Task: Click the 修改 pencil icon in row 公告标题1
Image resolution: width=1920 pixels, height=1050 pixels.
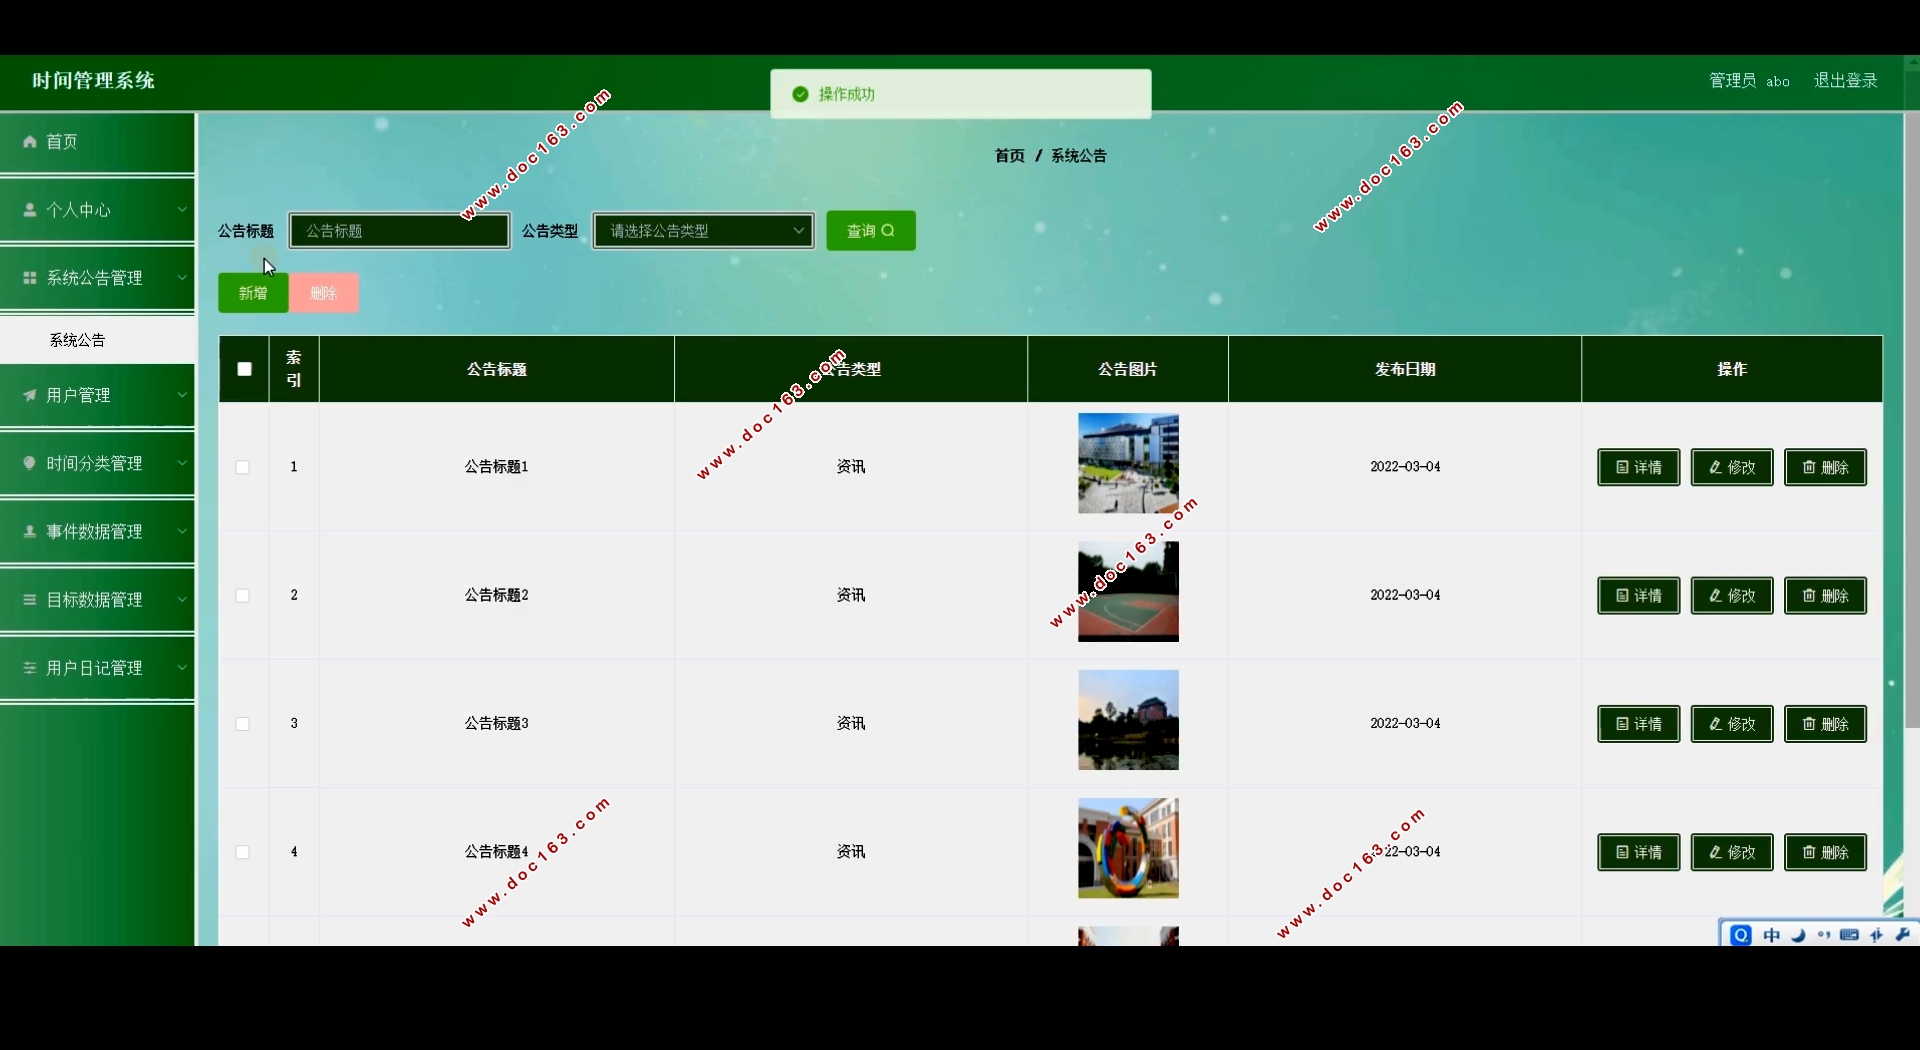Action: pyautogui.click(x=1715, y=467)
